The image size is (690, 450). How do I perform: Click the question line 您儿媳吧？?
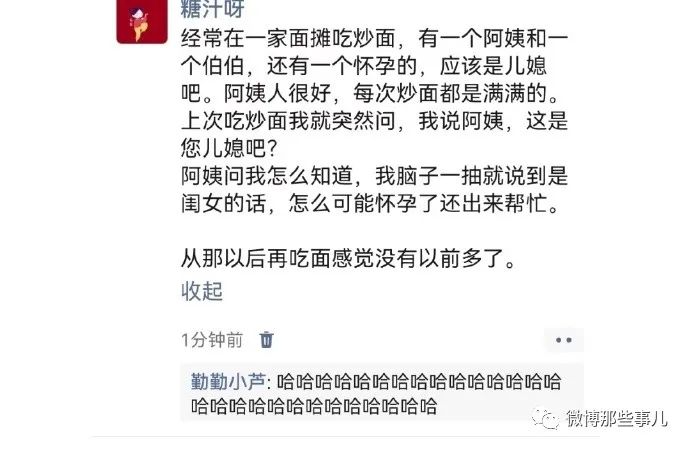point(229,148)
